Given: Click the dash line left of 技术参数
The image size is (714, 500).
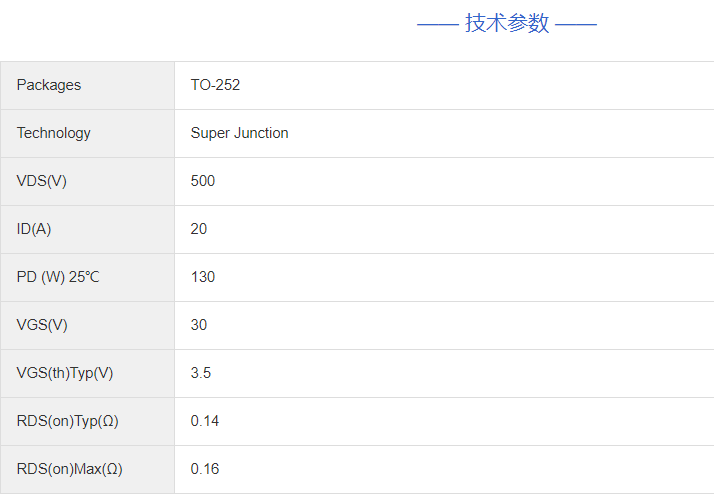Looking at the screenshot, I should coord(437,24).
